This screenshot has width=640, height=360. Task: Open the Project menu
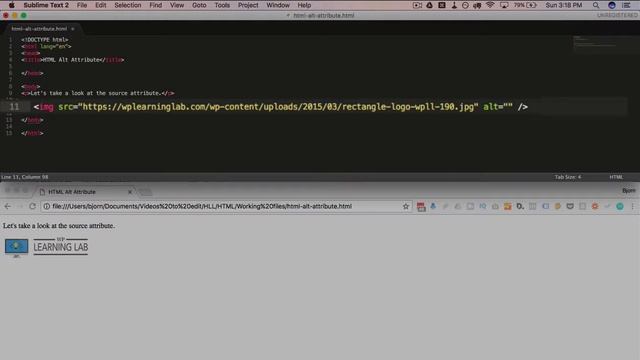pos(248,5)
